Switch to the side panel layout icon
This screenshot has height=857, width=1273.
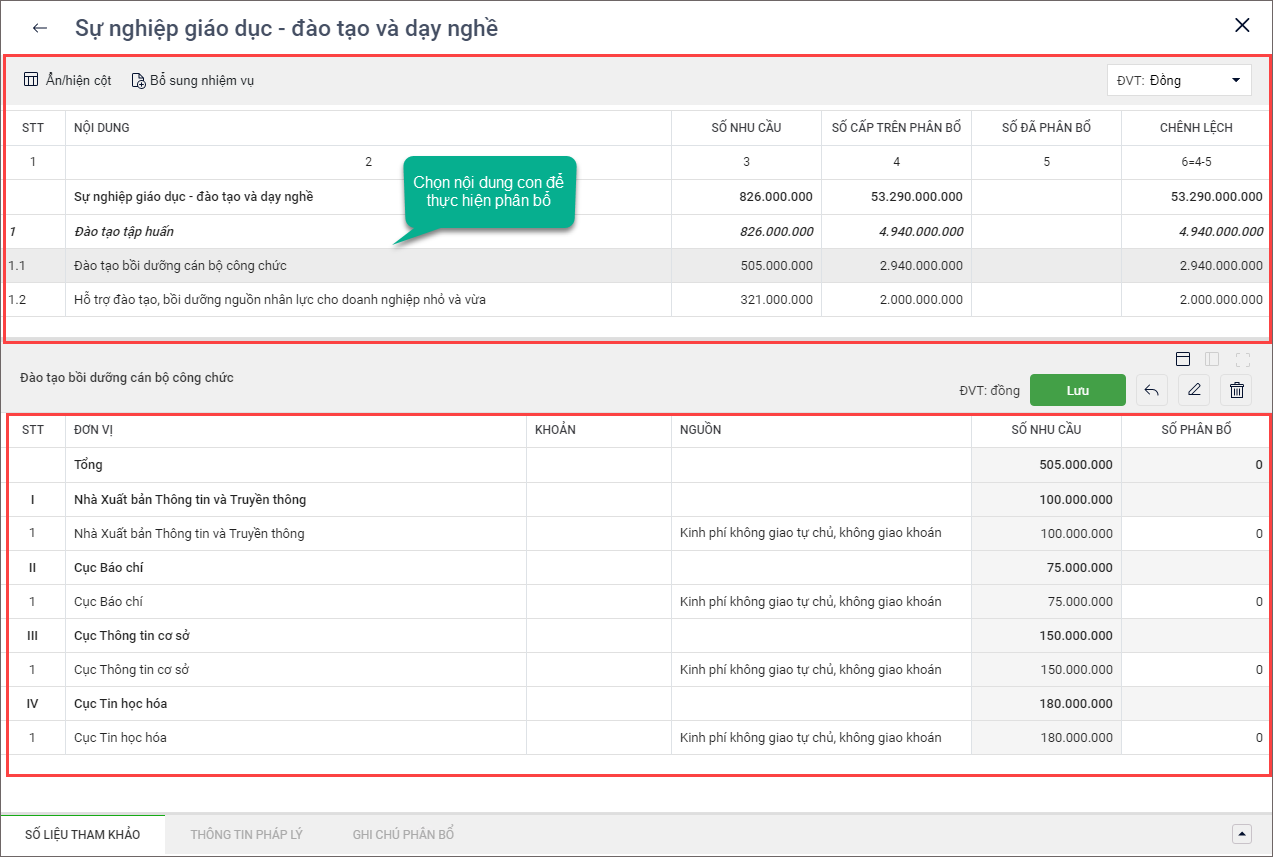(x=1212, y=359)
